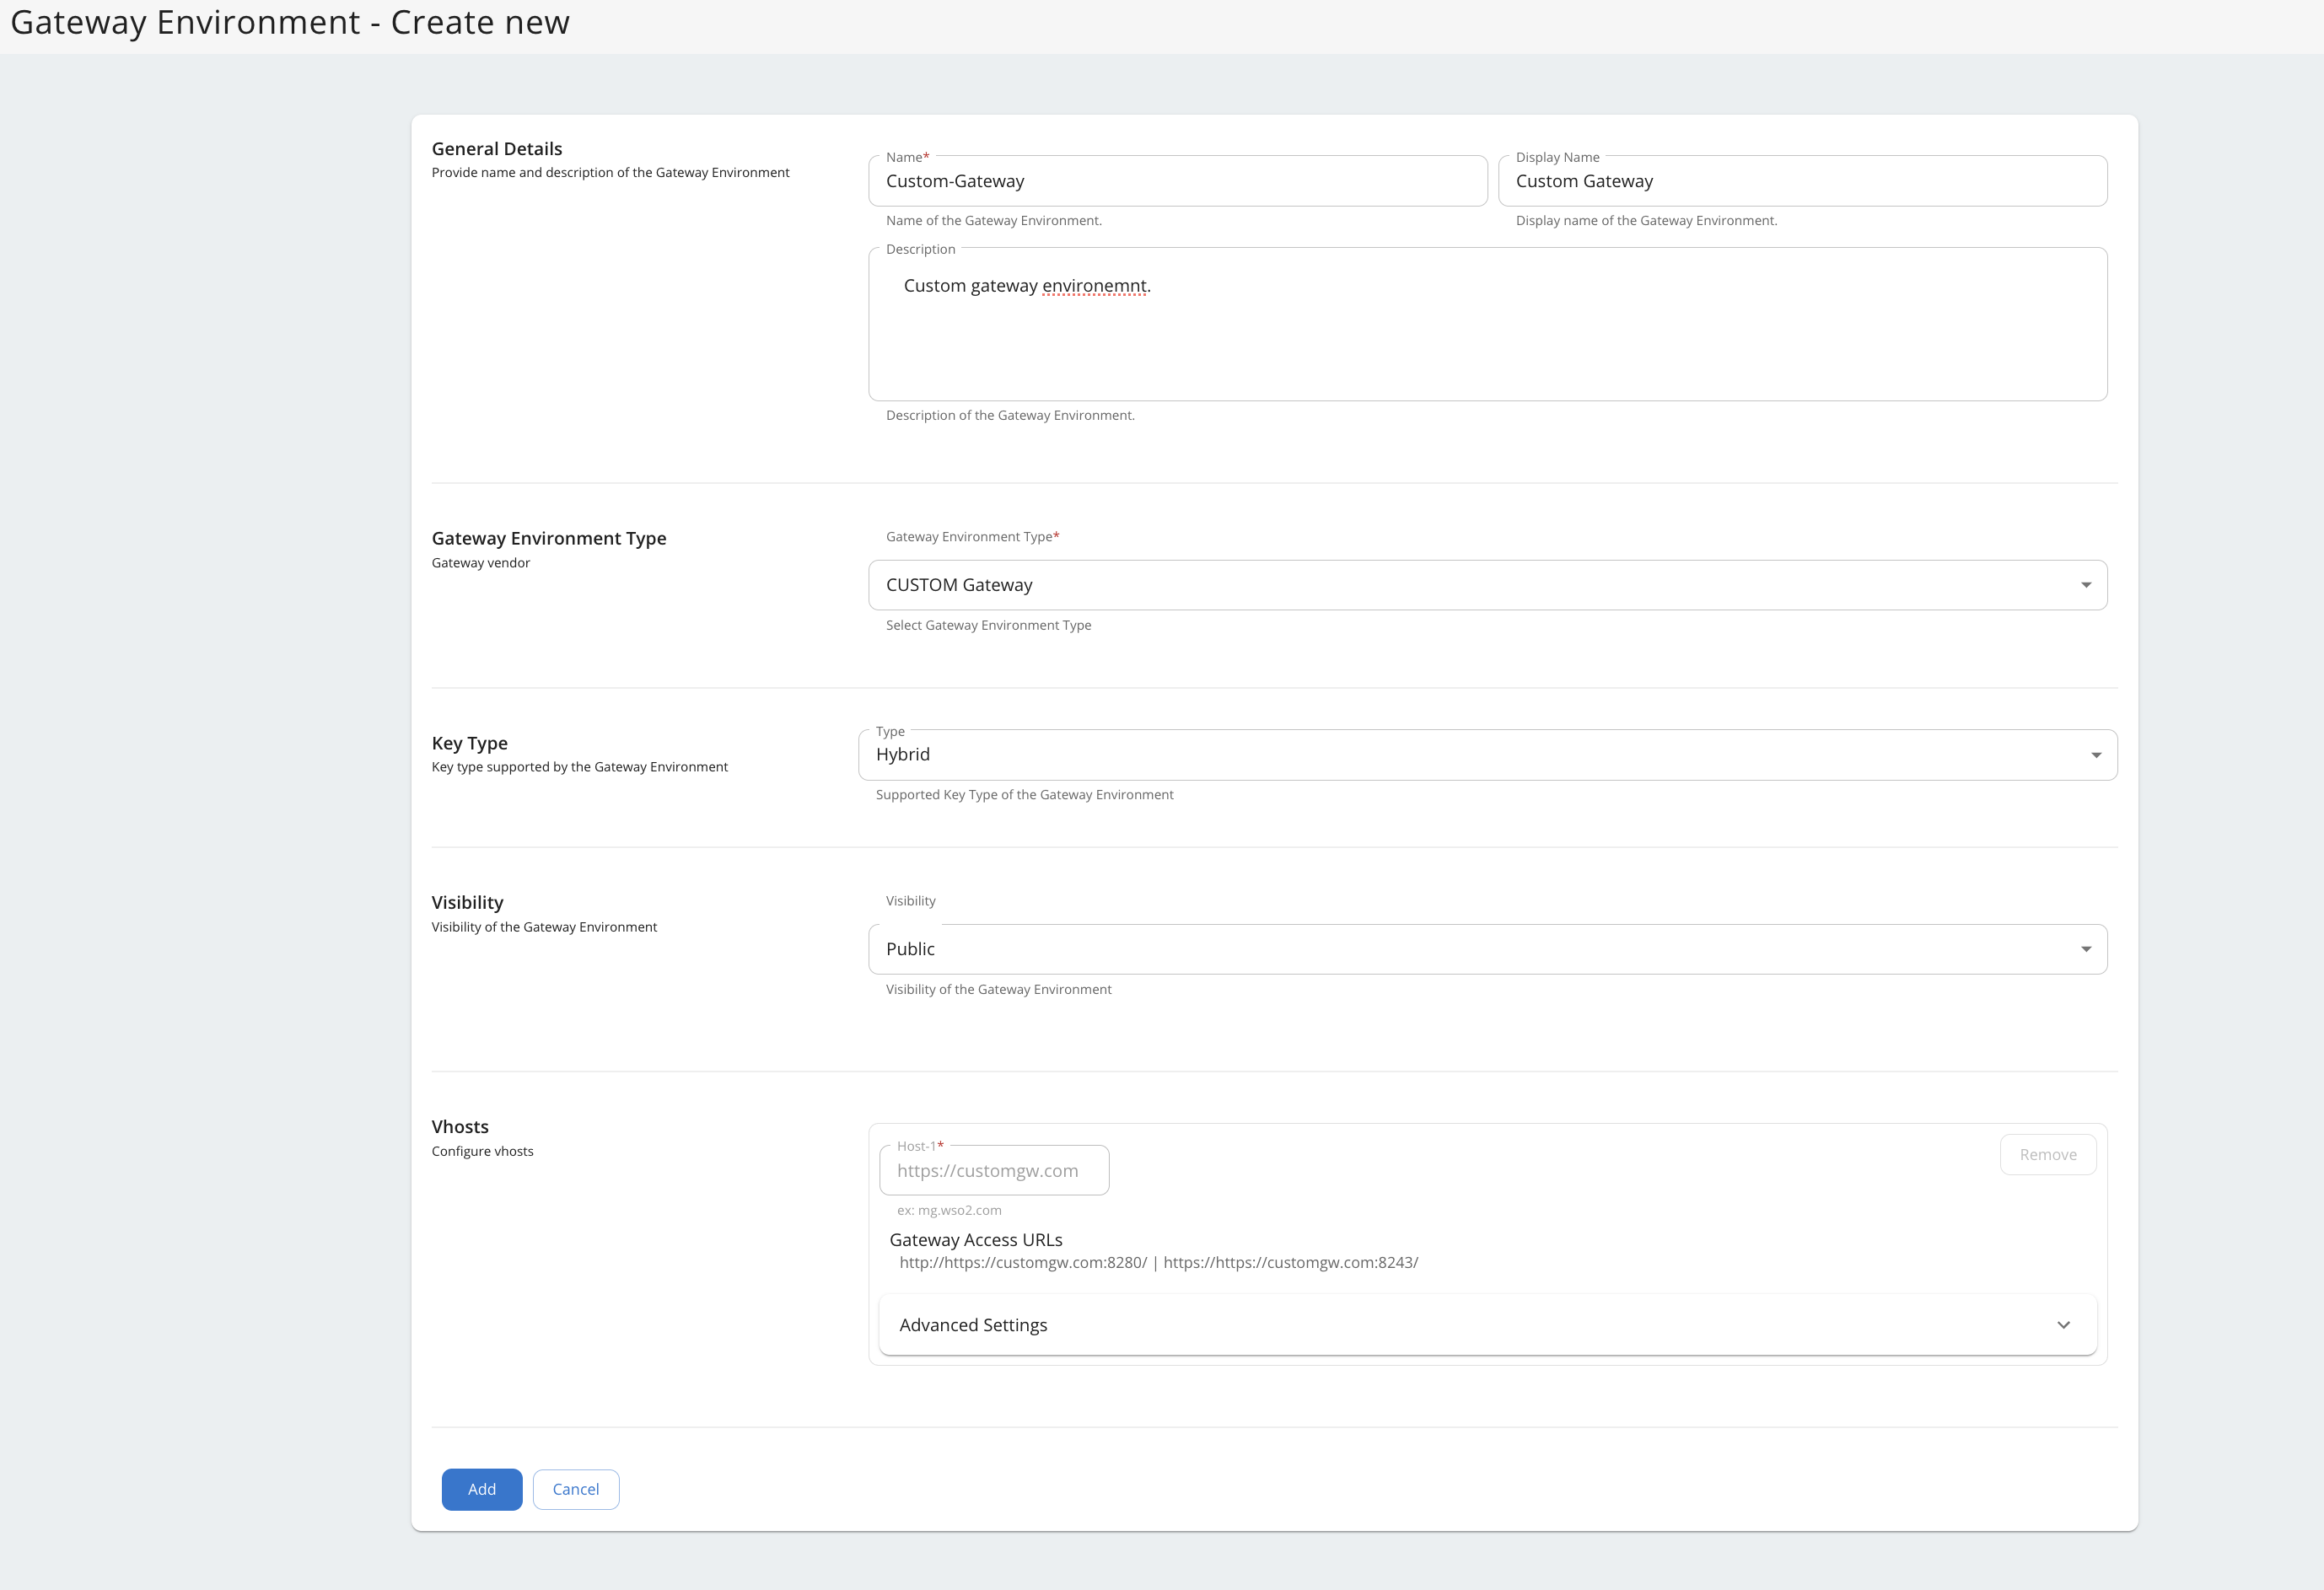This screenshot has height=1590, width=2324.
Task: Select the misspelled word environemnt in Description
Action: 1094,285
